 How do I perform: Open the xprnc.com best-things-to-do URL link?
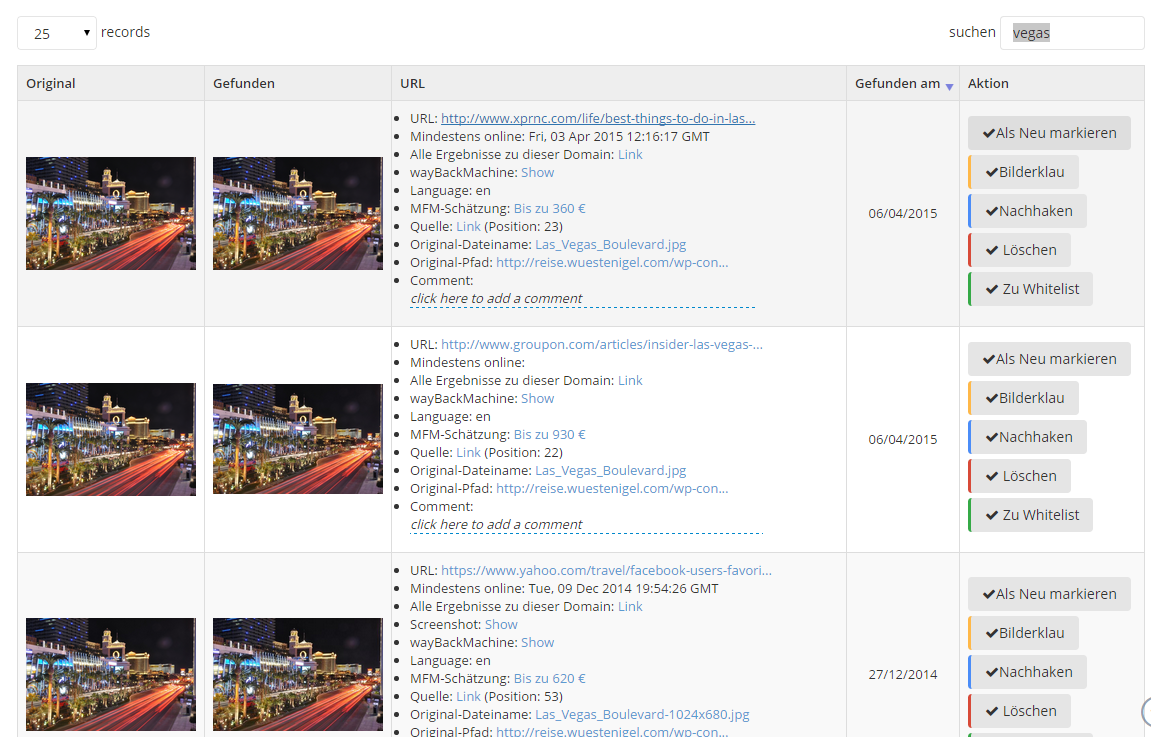point(598,118)
